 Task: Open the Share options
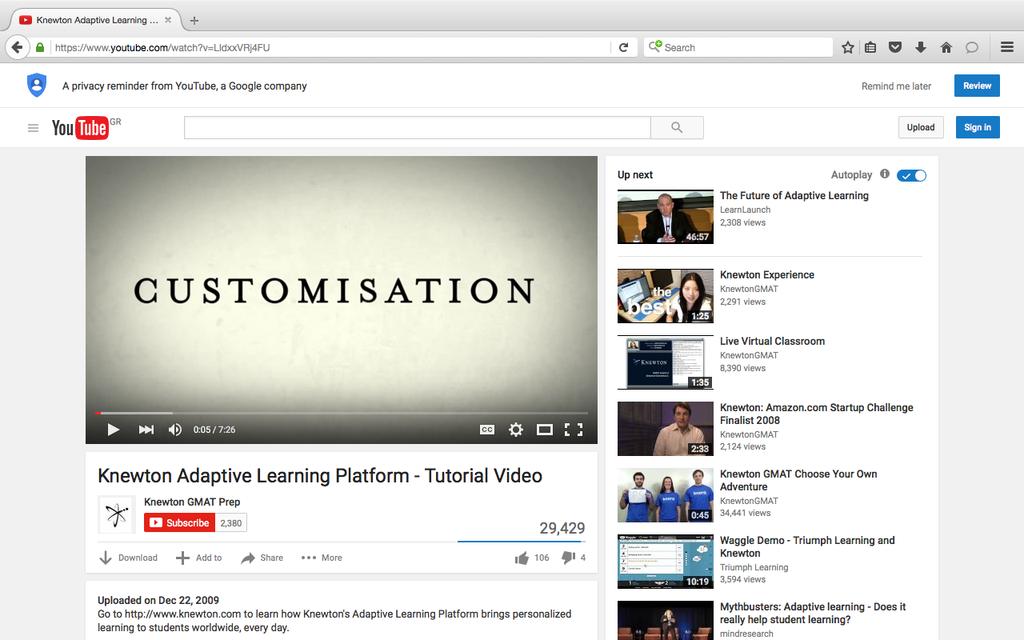click(262, 558)
